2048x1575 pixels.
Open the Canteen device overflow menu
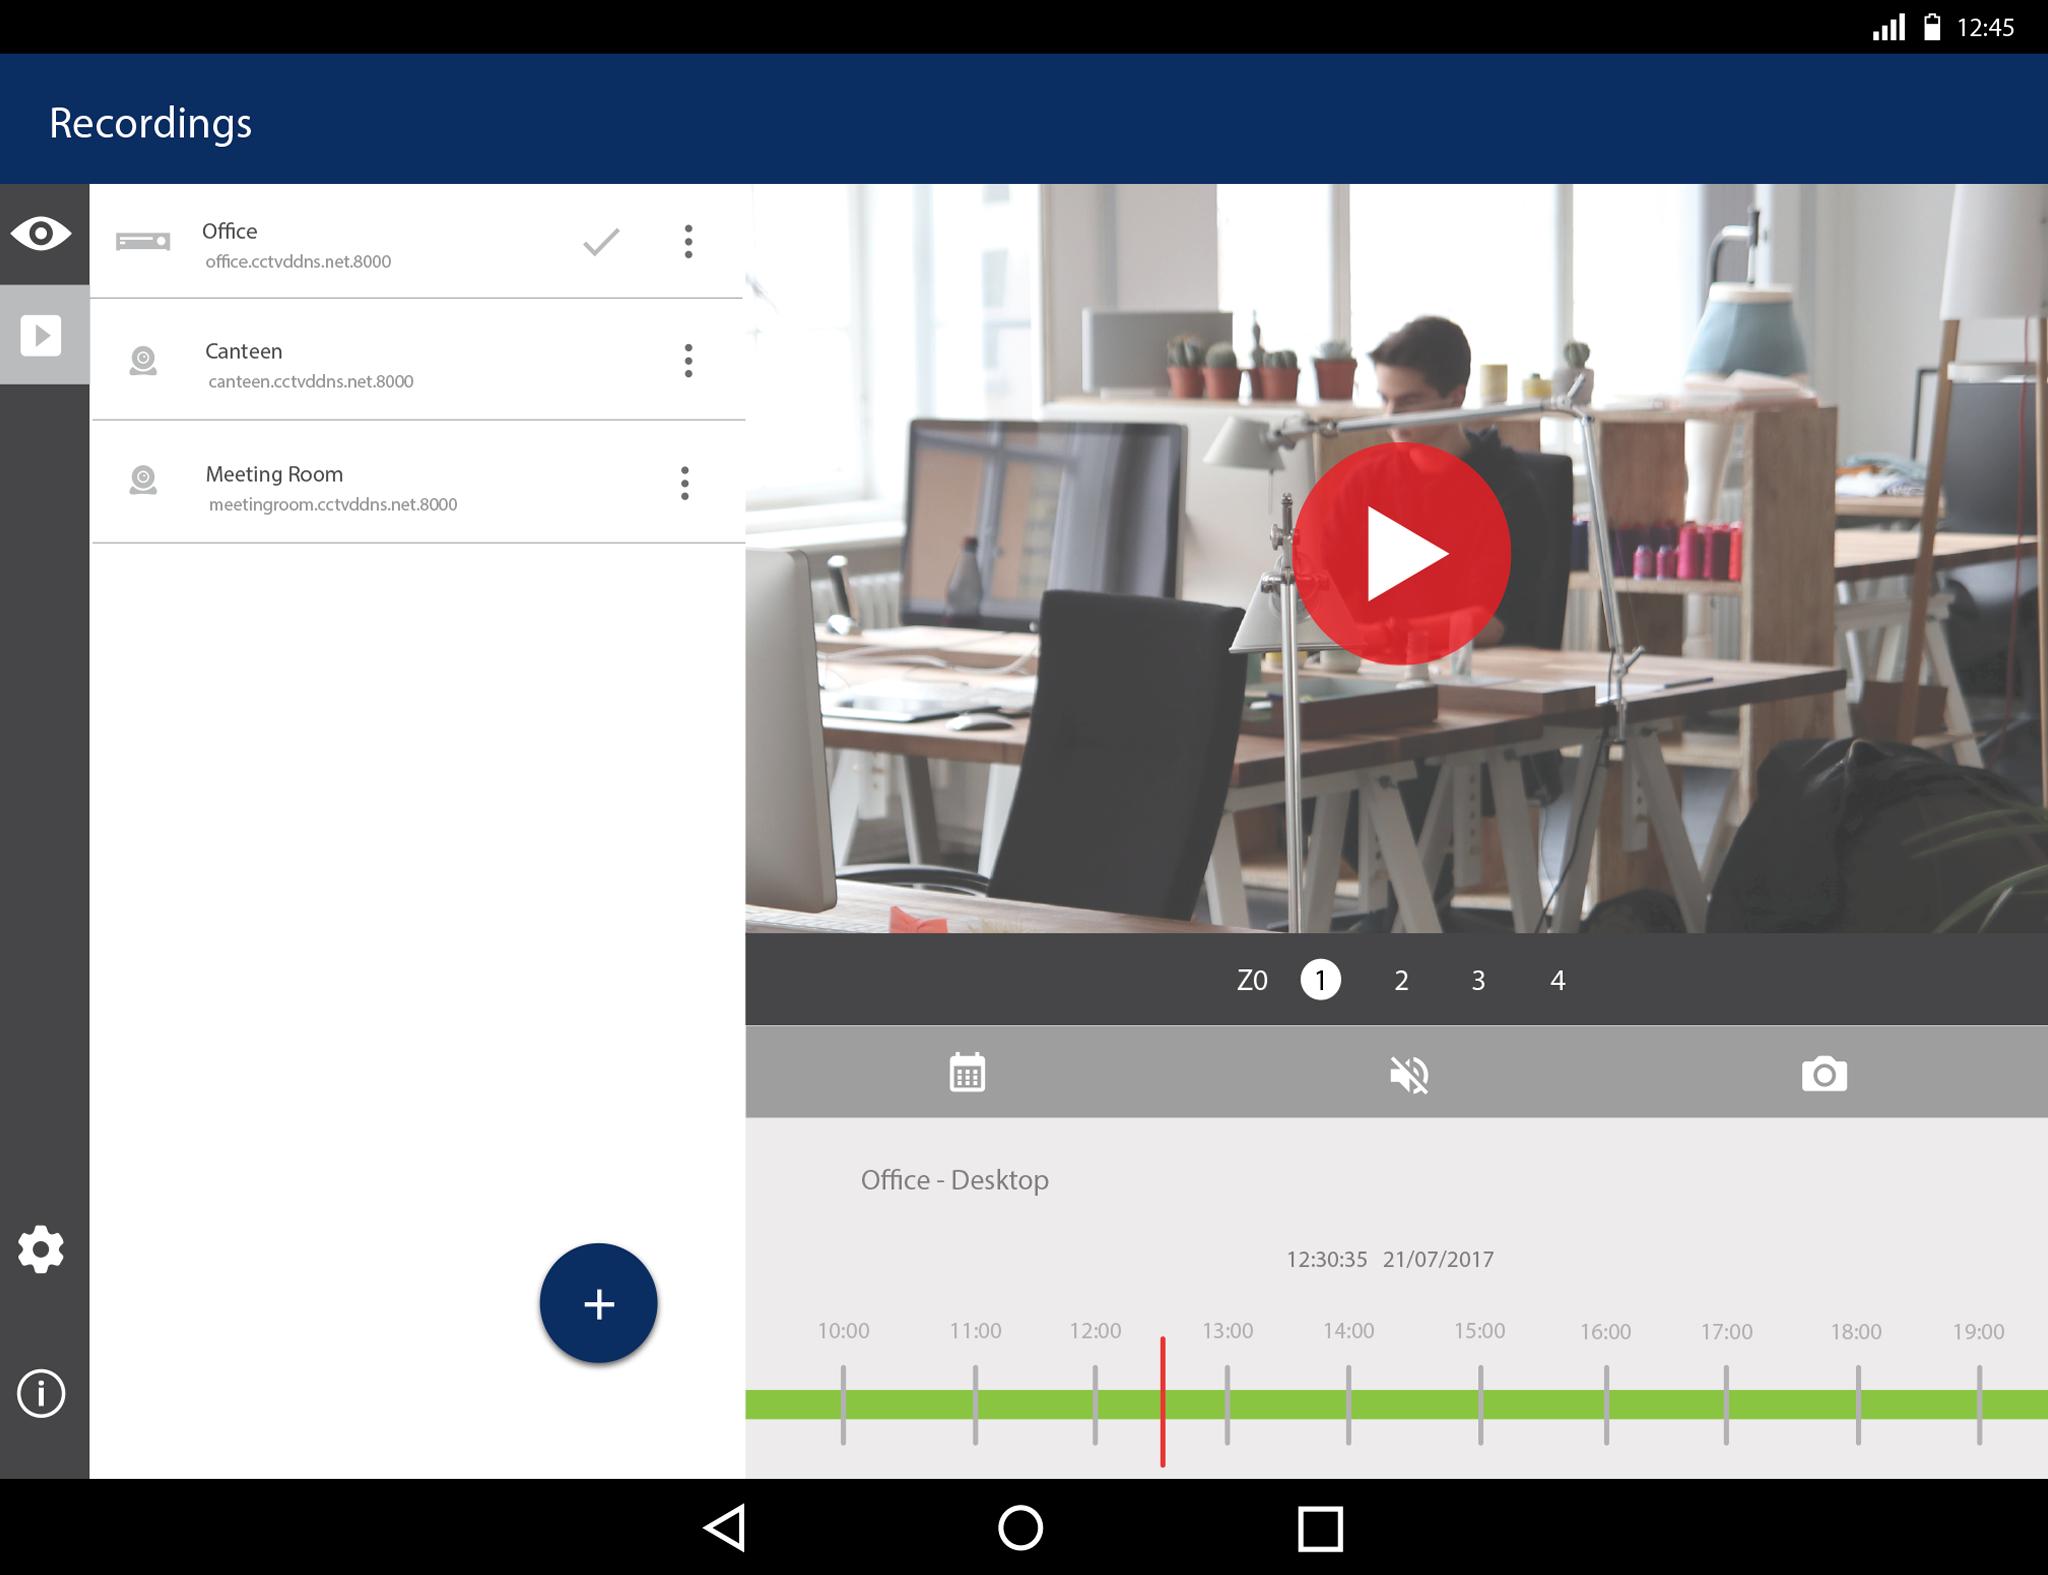[x=688, y=361]
